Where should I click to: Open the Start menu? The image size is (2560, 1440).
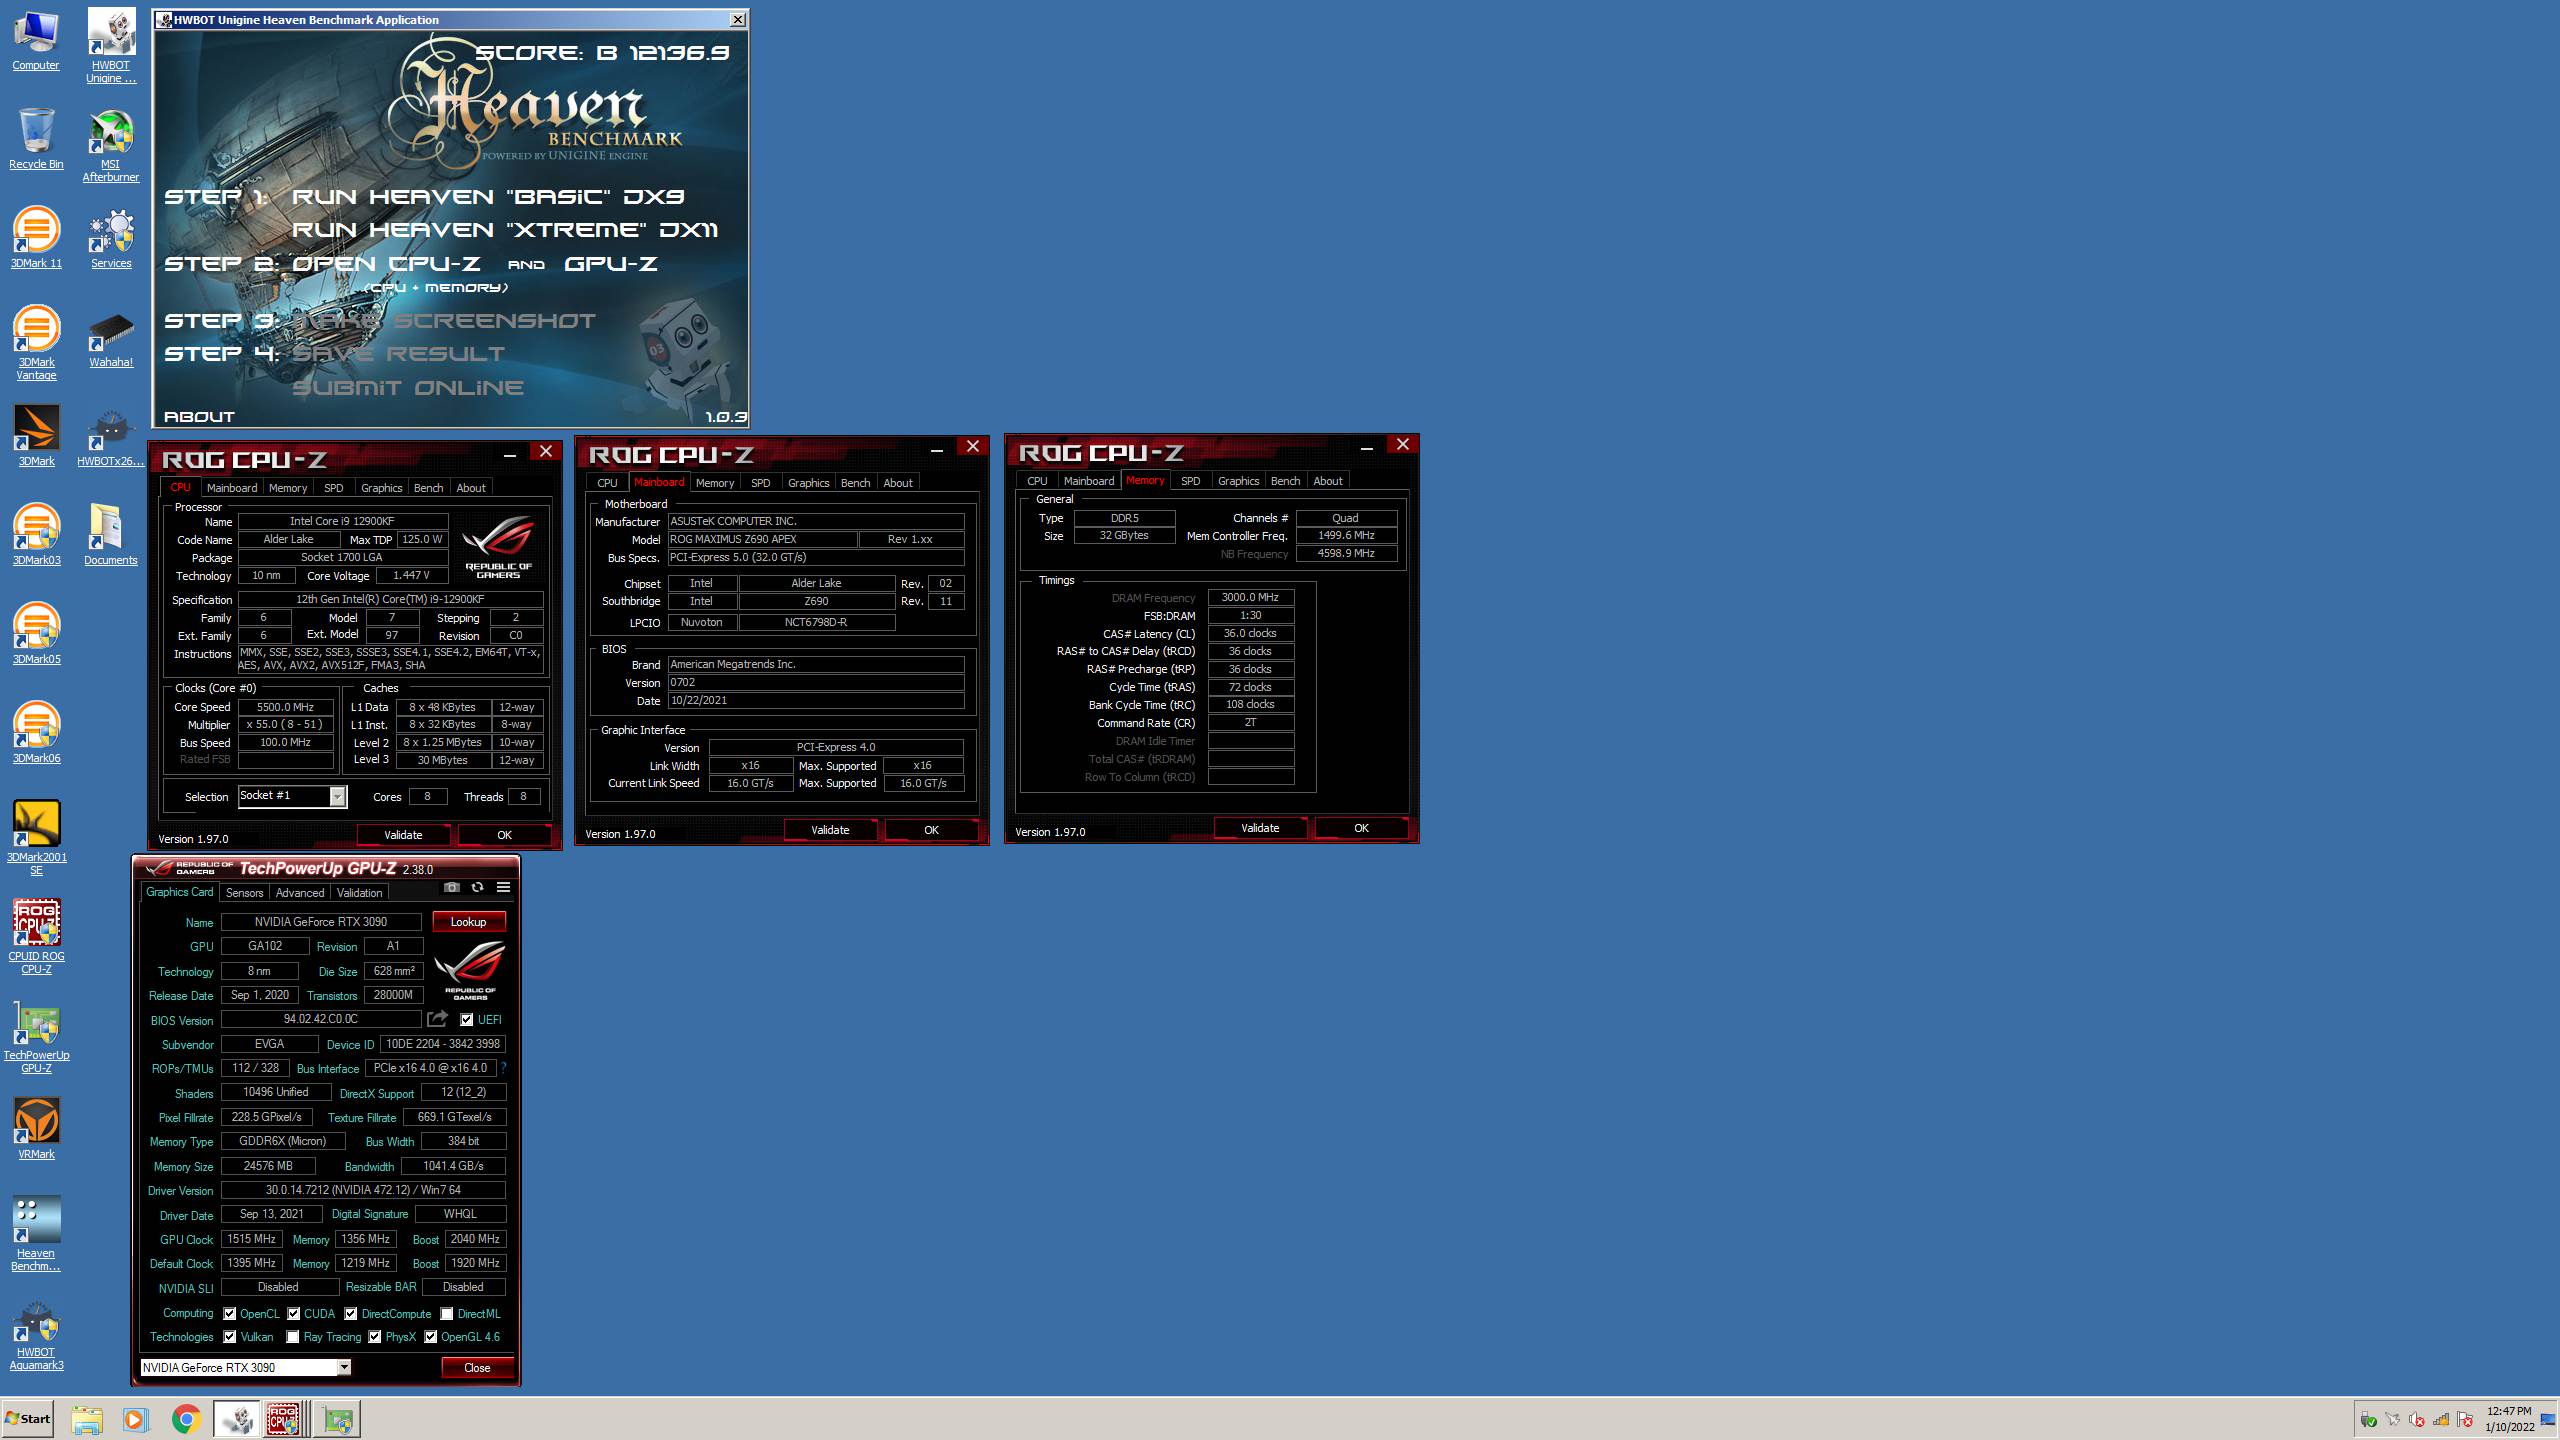coord(28,1419)
